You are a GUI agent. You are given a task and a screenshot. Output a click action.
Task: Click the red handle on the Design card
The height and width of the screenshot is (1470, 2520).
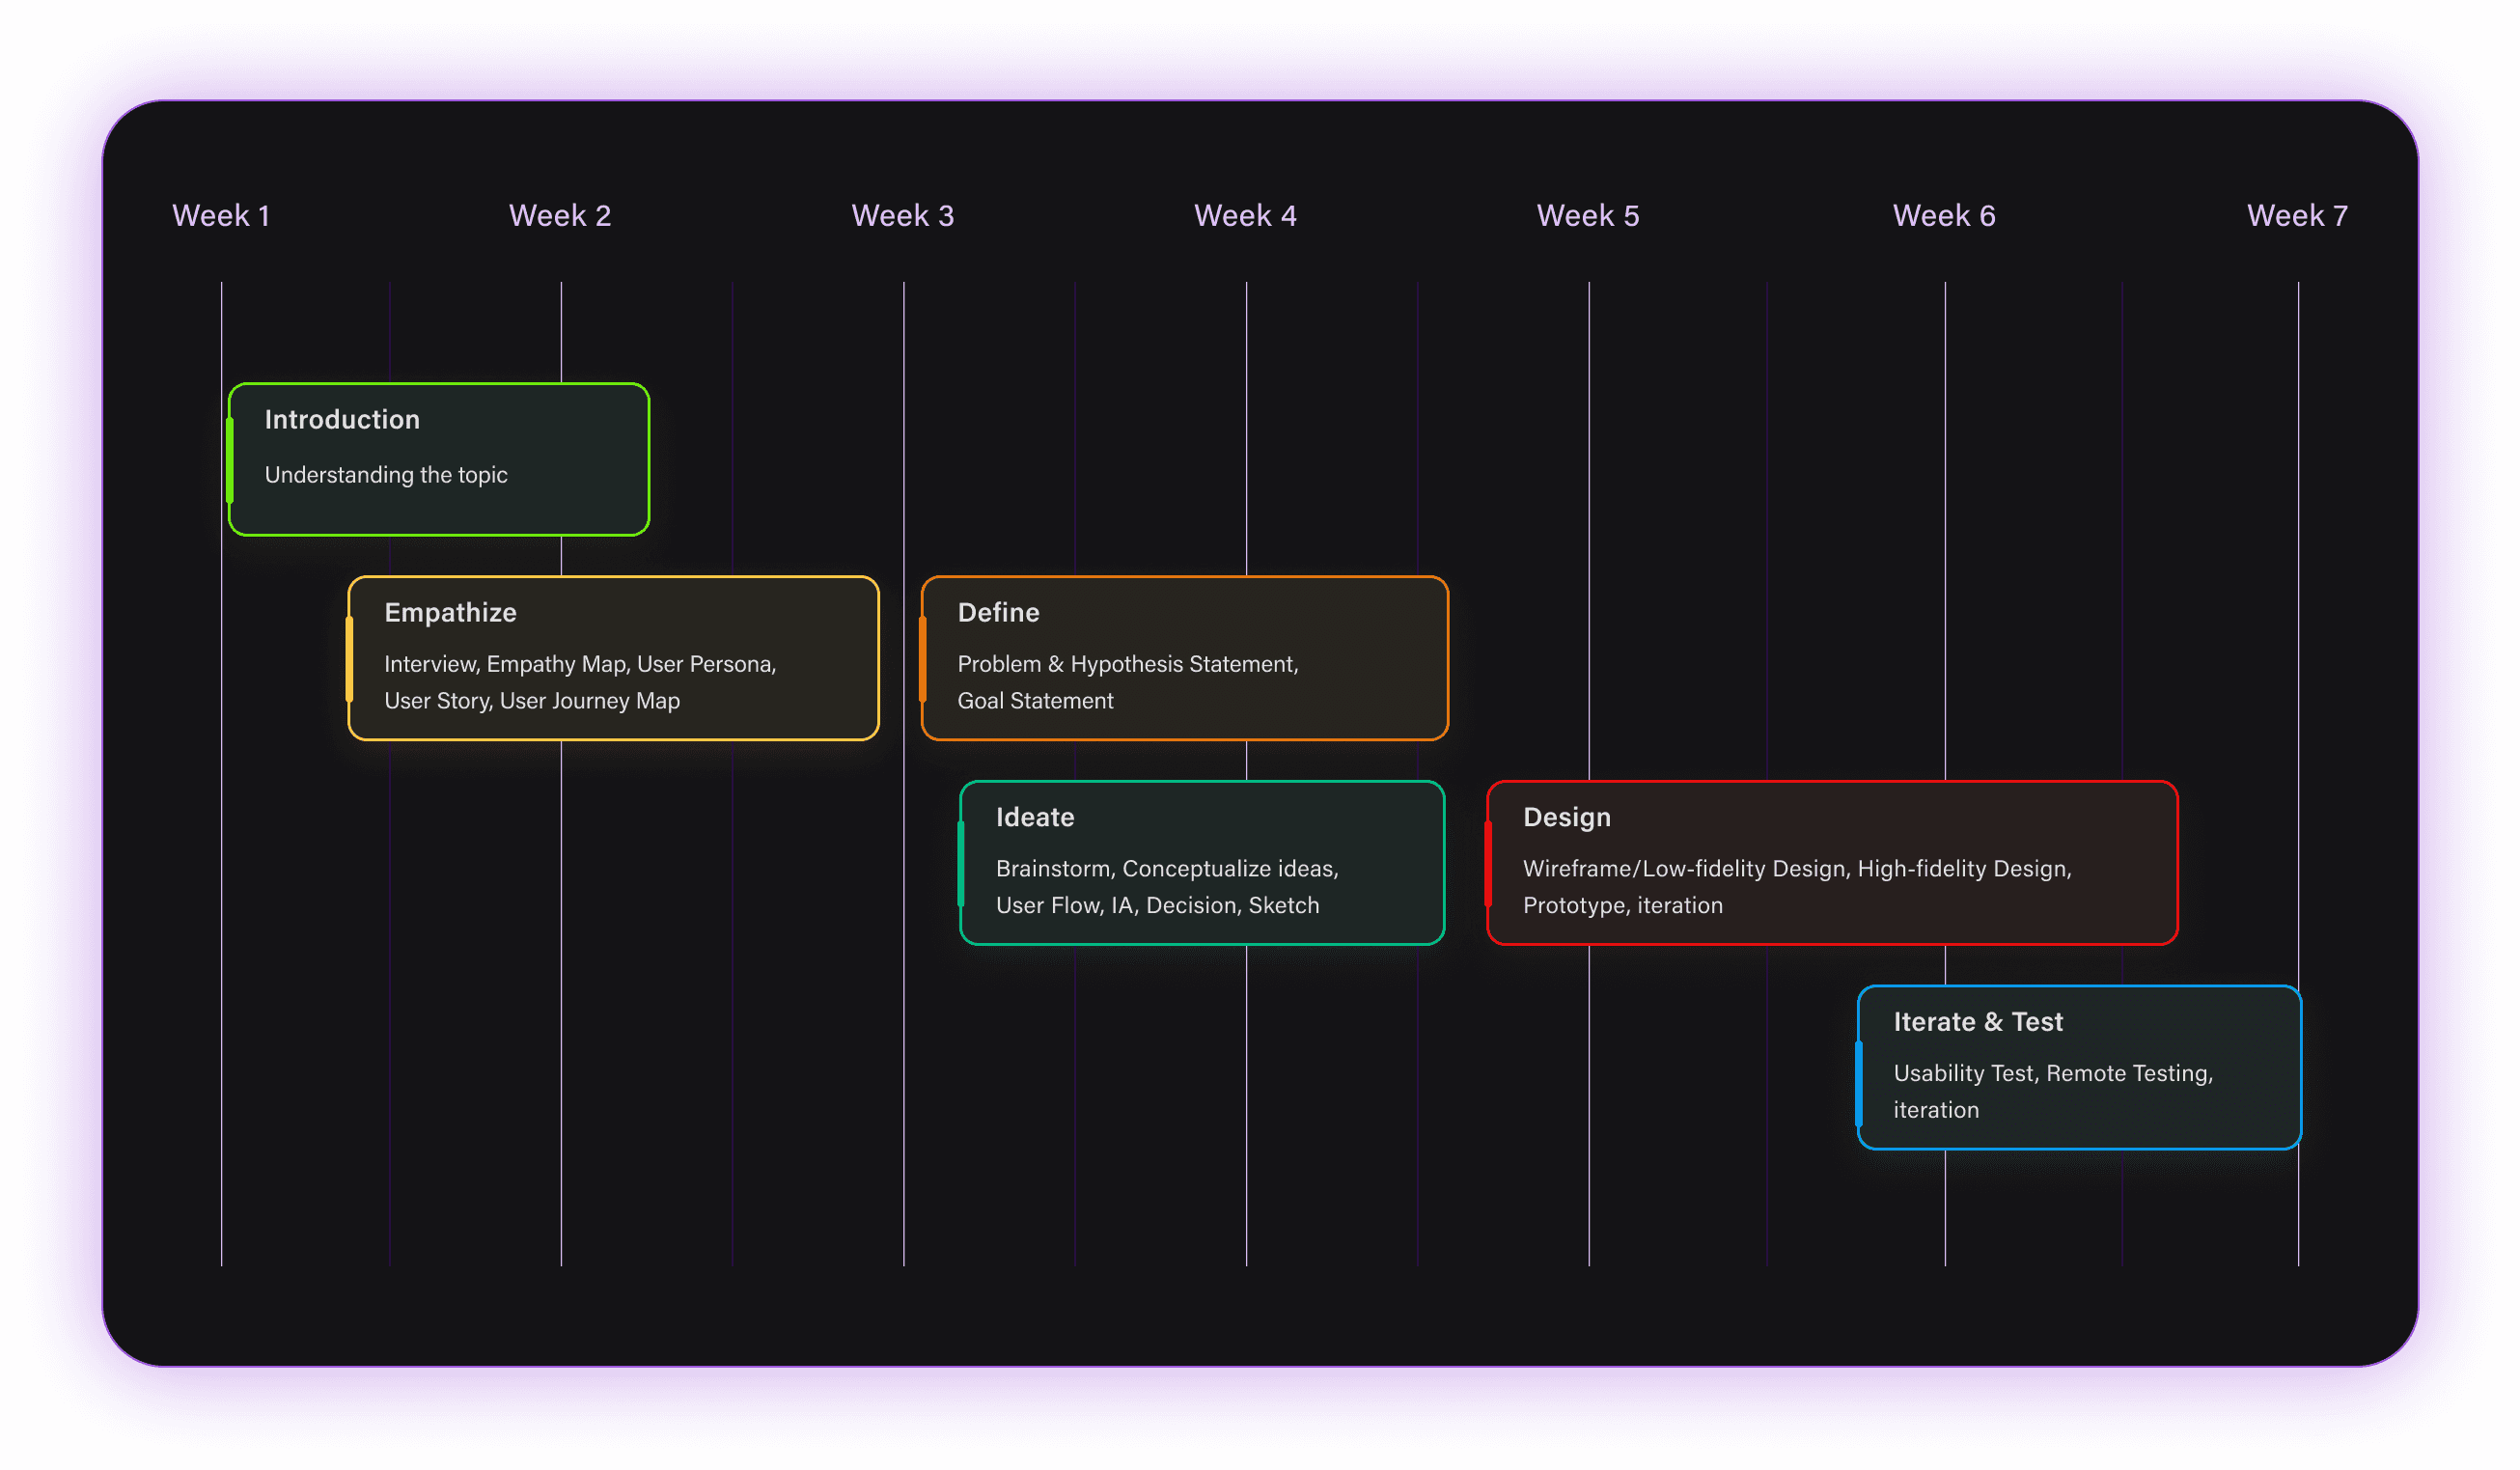point(1487,863)
